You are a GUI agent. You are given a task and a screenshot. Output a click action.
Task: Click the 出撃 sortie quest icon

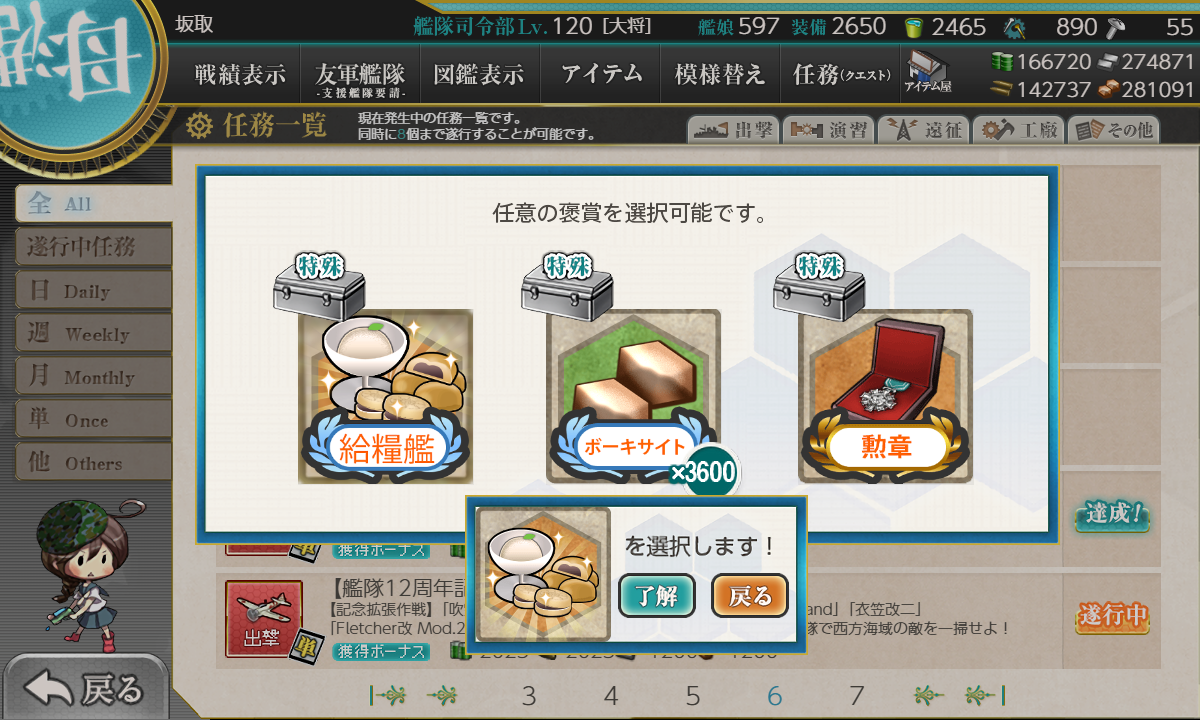coord(264,619)
